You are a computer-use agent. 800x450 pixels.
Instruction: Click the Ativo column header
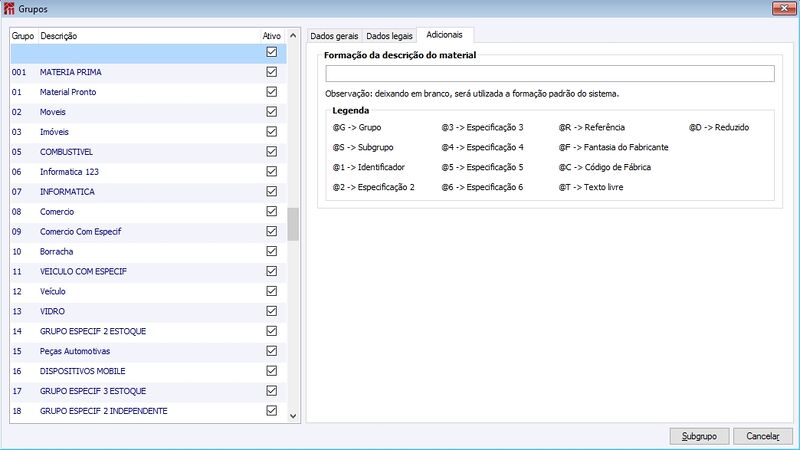pos(271,36)
